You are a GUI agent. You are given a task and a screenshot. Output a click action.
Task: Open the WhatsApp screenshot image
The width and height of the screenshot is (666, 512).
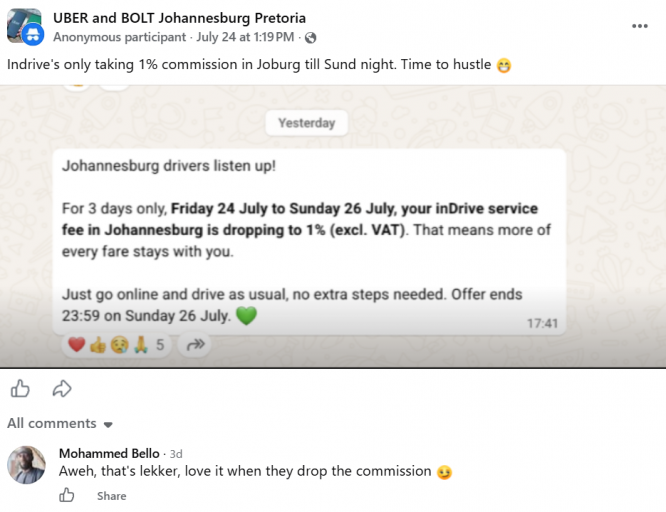(333, 226)
